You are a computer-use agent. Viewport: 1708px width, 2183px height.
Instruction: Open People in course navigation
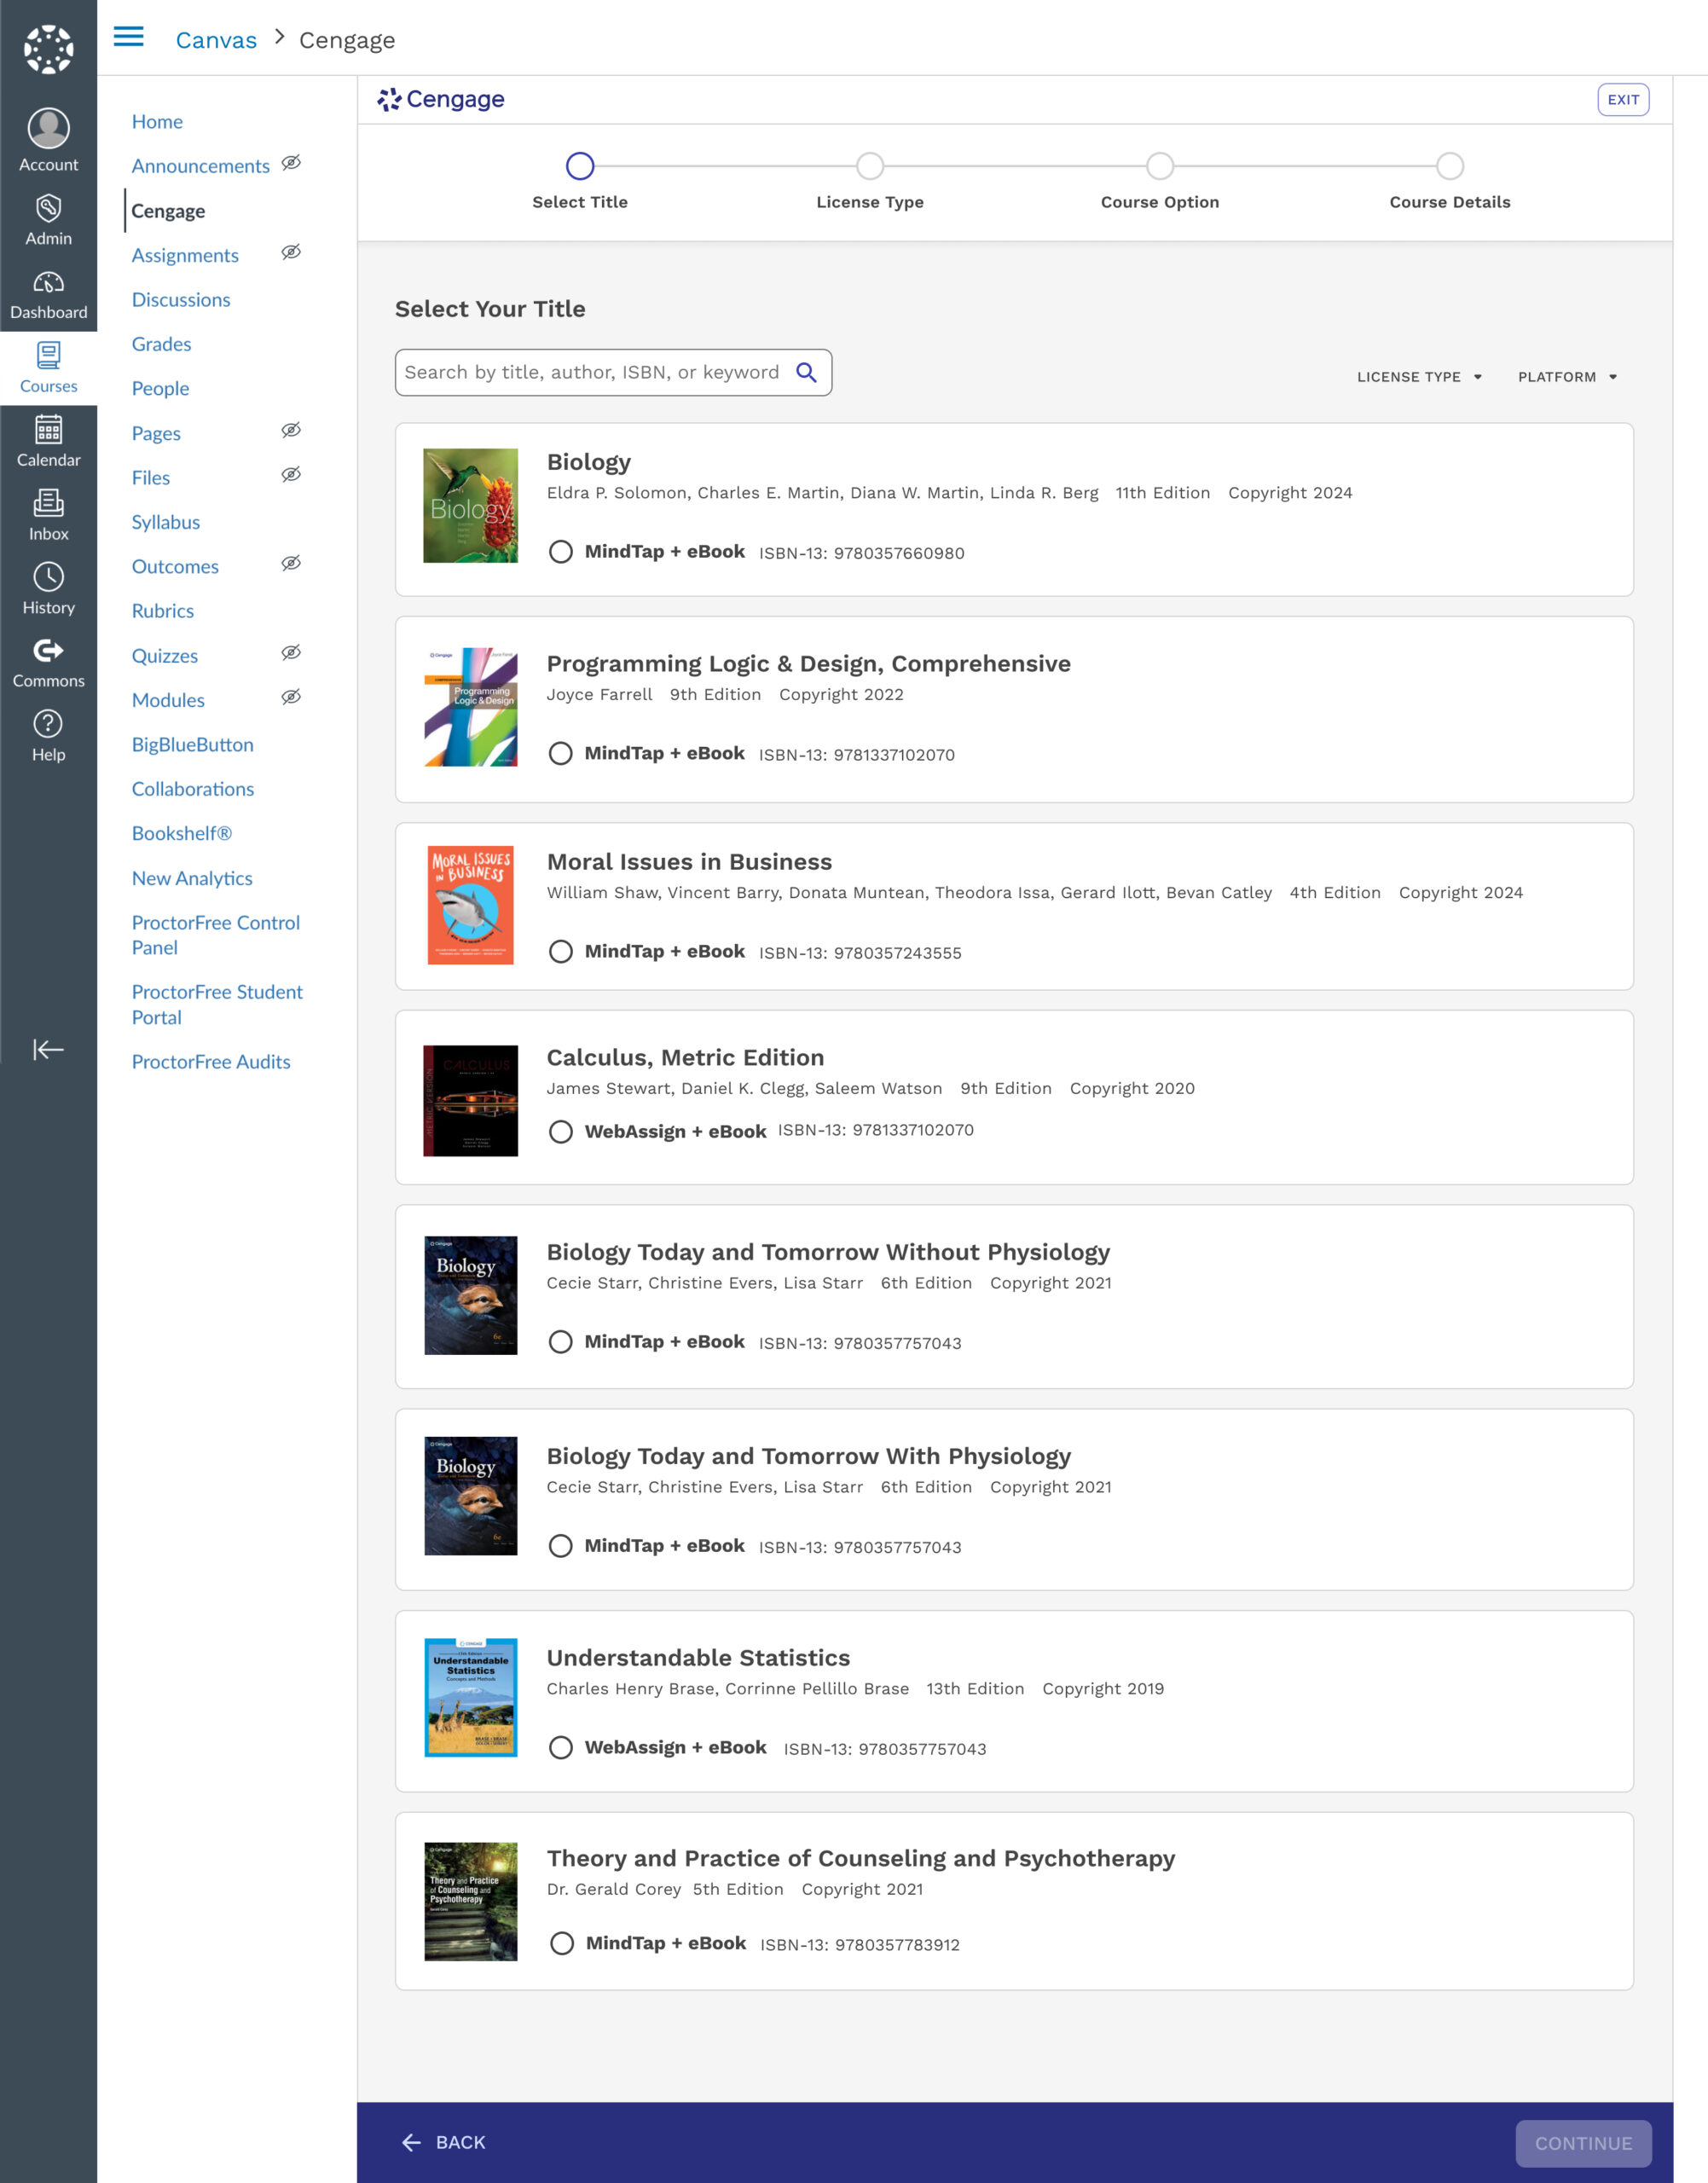point(160,389)
